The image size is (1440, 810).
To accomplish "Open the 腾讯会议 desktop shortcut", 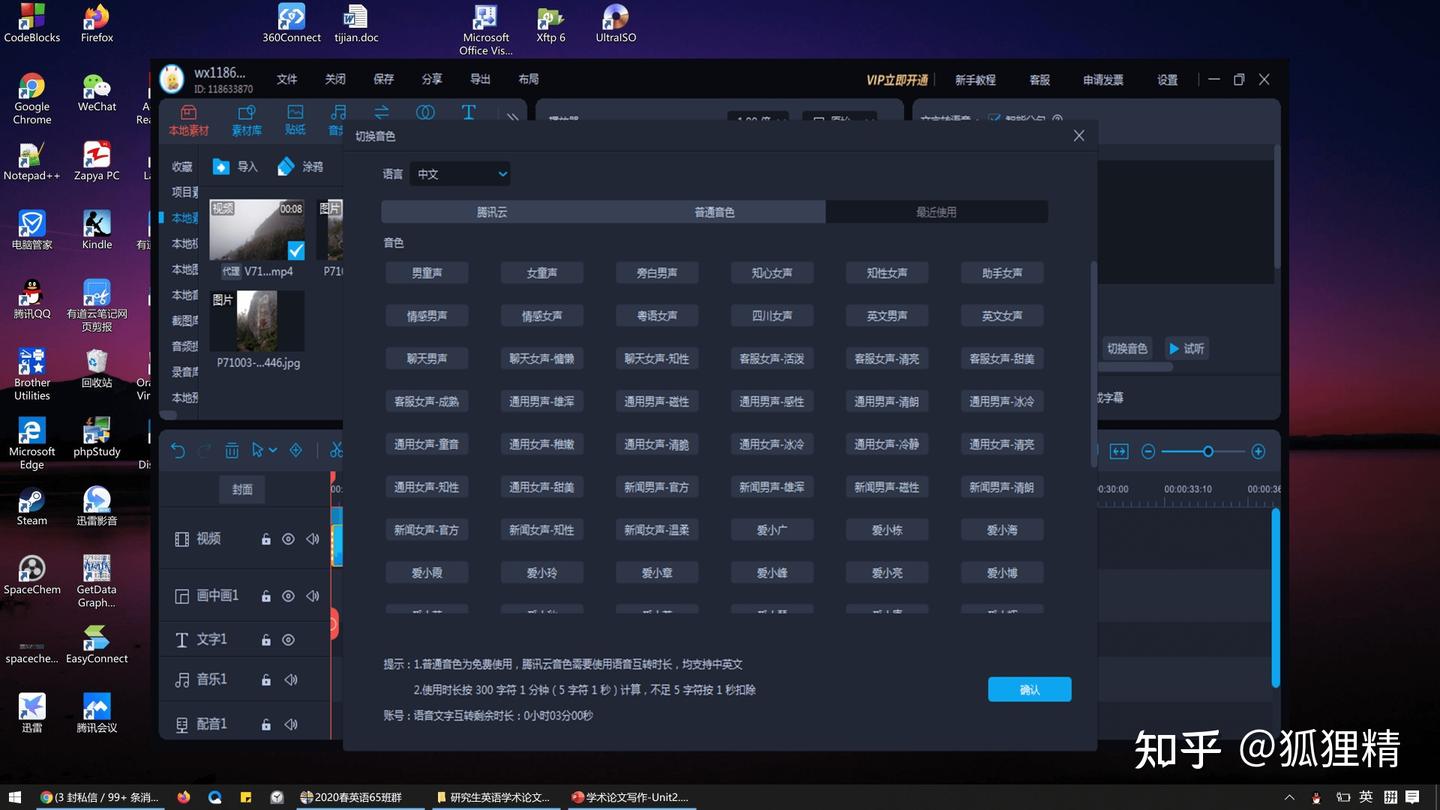I will tap(97, 713).
